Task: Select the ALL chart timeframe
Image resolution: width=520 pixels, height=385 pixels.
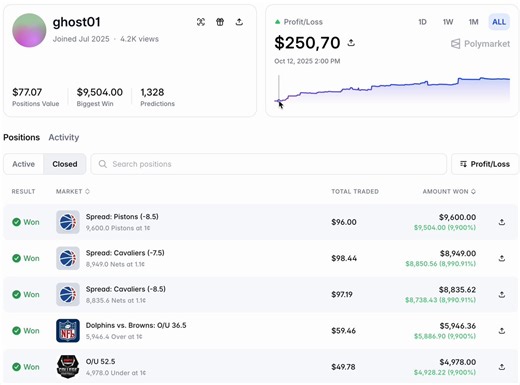Action: (x=499, y=22)
